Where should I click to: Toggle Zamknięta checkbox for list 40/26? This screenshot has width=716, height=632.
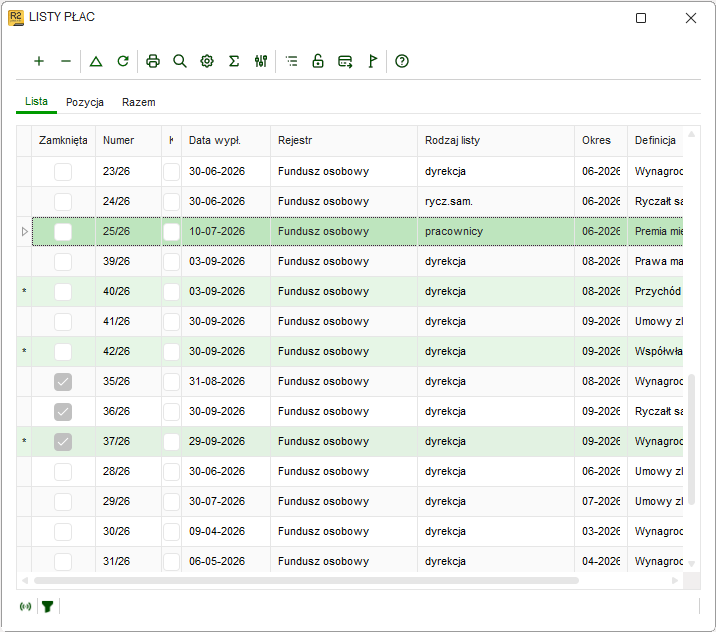(x=63, y=292)
